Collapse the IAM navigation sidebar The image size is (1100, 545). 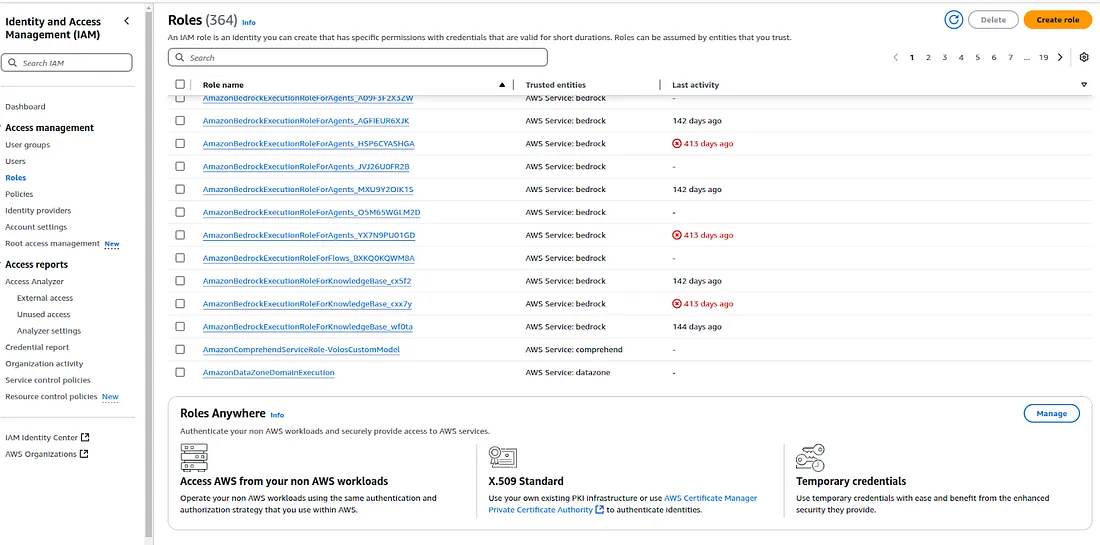point(126,21)
